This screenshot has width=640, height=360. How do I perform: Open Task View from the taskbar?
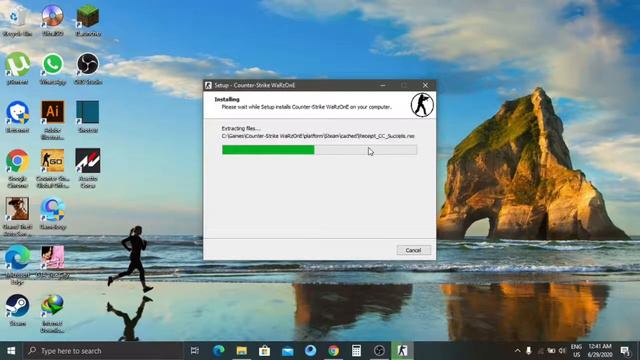click(x=195, y=351)
